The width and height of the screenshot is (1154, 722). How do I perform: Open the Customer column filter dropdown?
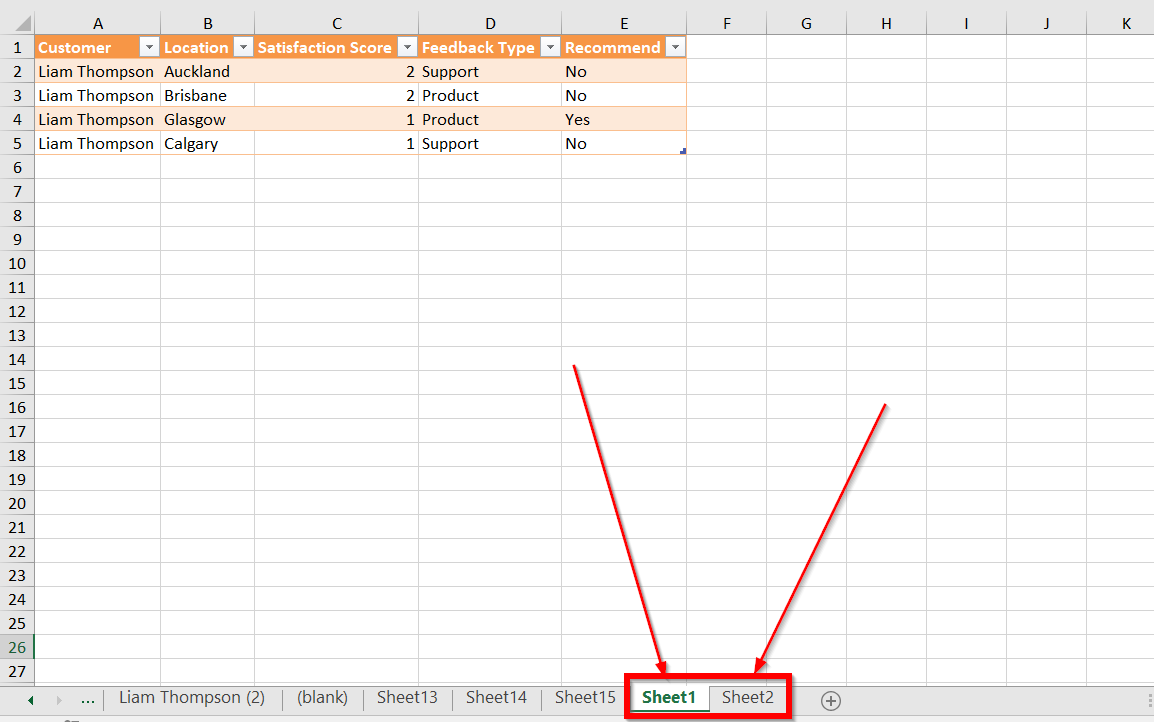[x=149, y=47]
